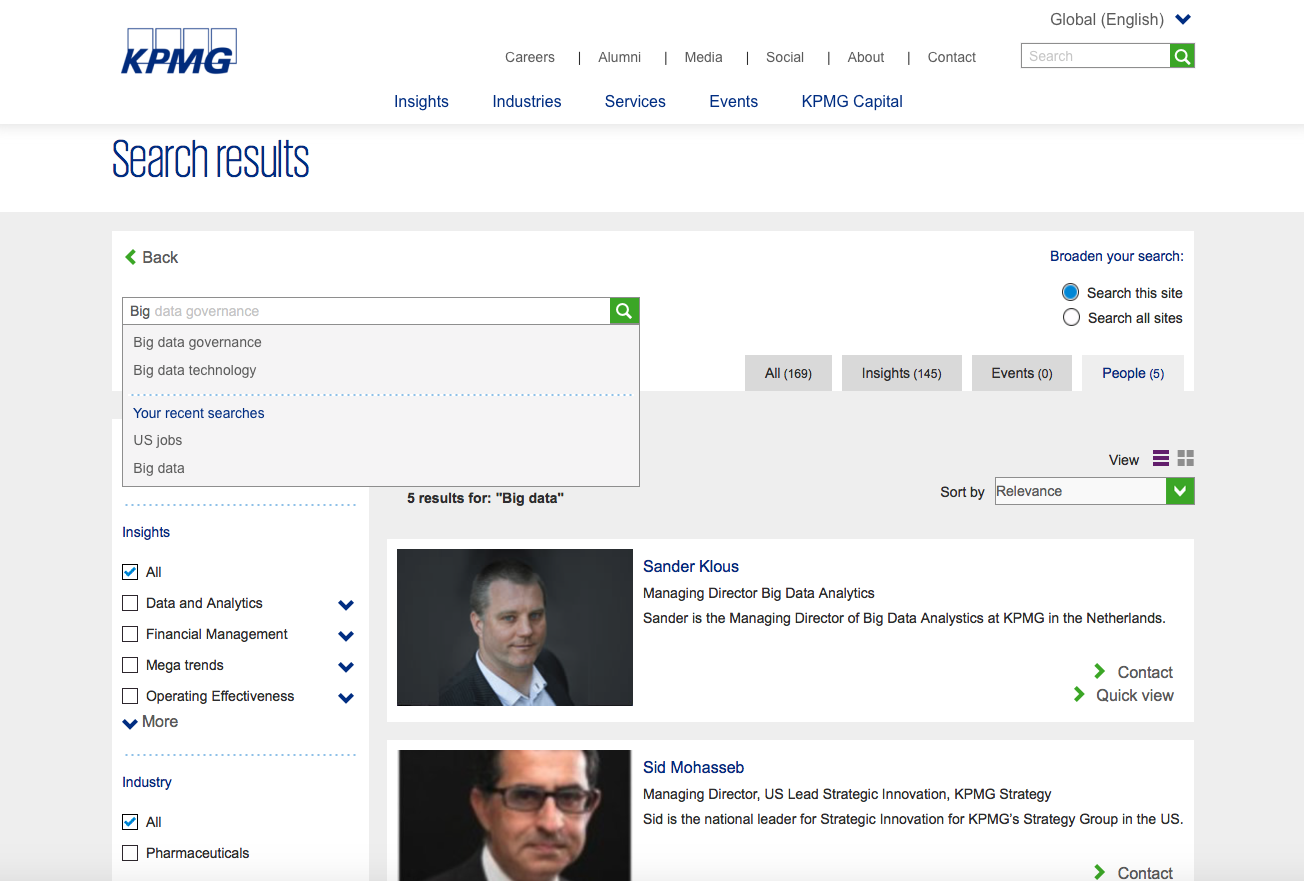Open the header Contact link
Viewport: 1304px width, 881px height.
(x=952, y=57)
